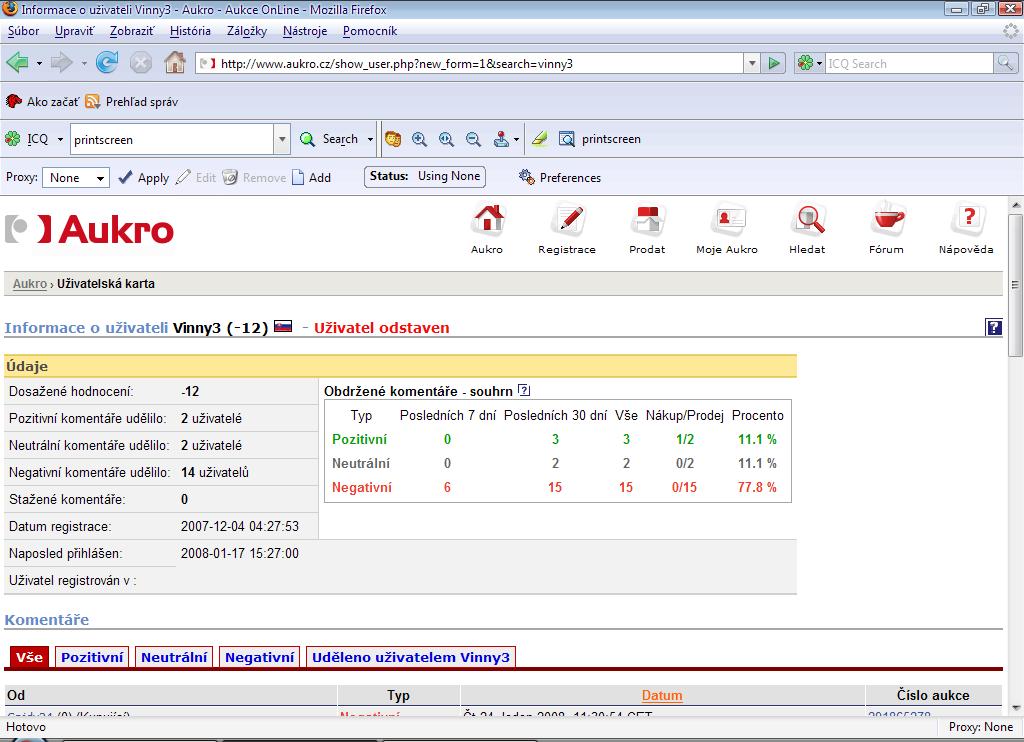Screen dimensions: 1024x742
Task: Open the Search options dropdown arrow
Action: click(370, 139)
